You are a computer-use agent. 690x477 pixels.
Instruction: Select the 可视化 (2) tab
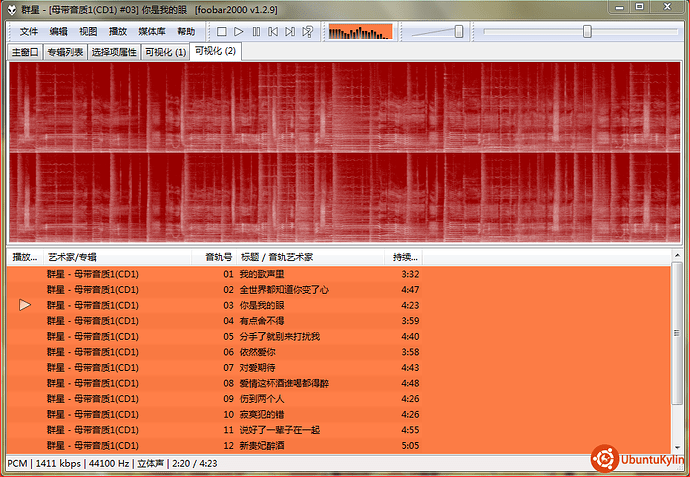click(x=215, y=51)
